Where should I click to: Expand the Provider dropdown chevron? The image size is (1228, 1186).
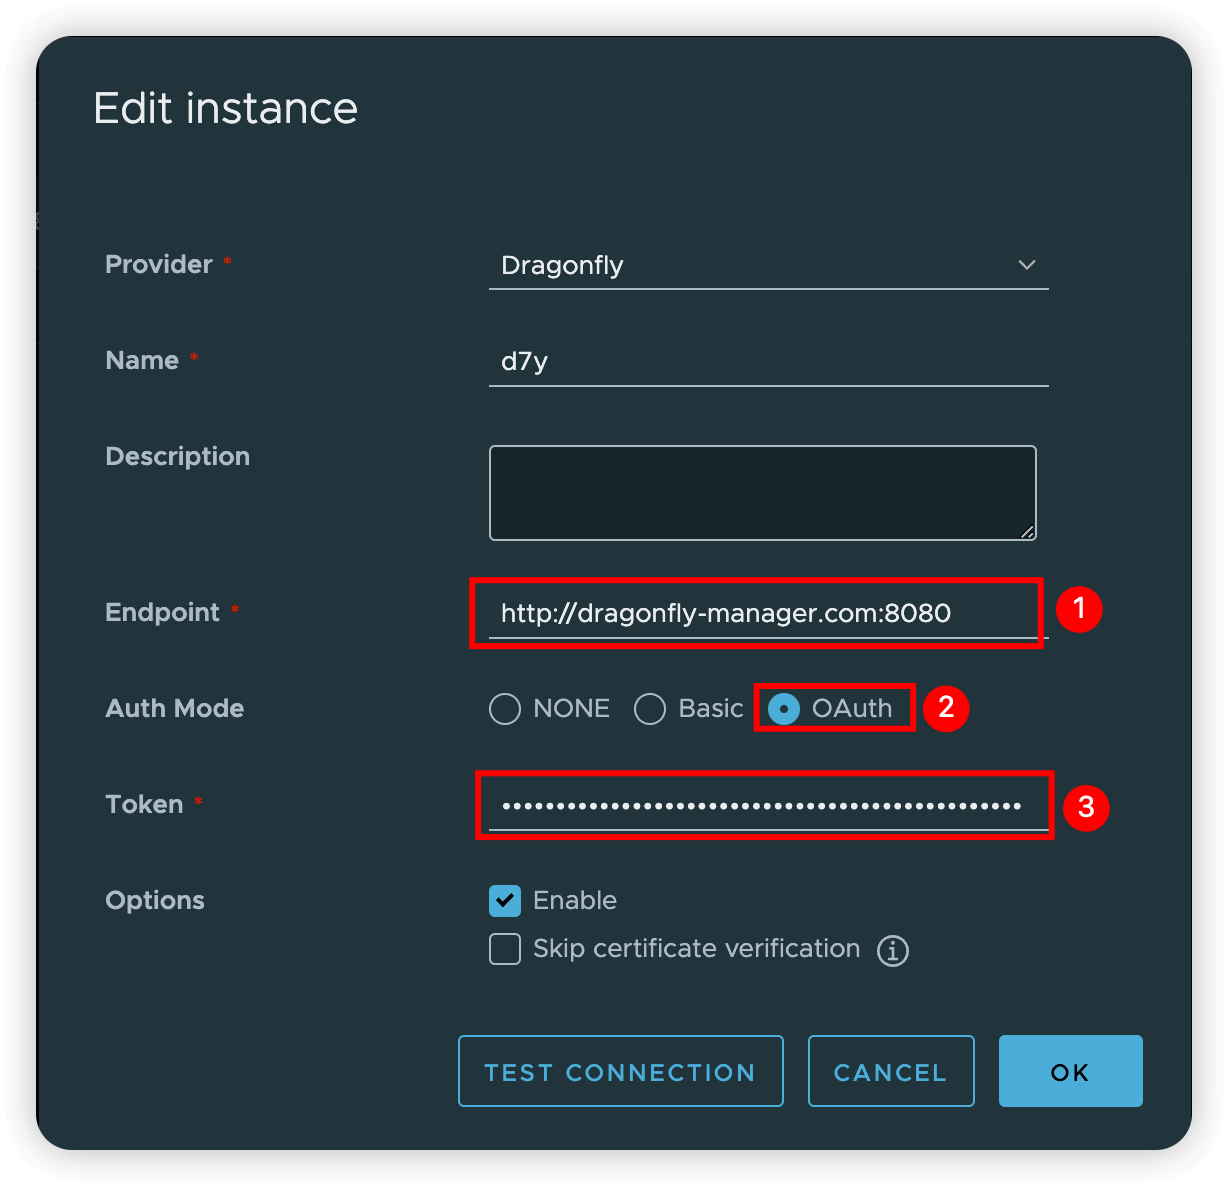pos(1026,265)
